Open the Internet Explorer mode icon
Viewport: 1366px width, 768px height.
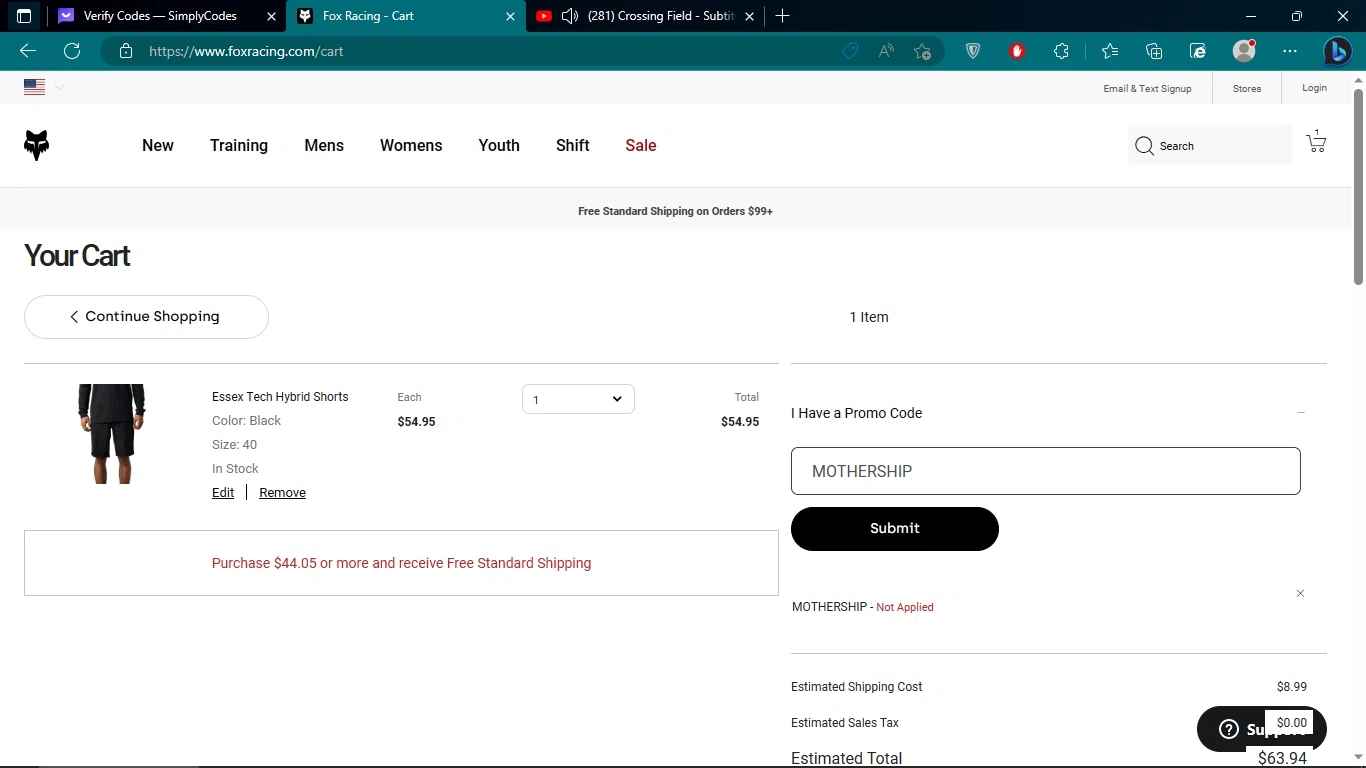click(x=1198, y=51)
